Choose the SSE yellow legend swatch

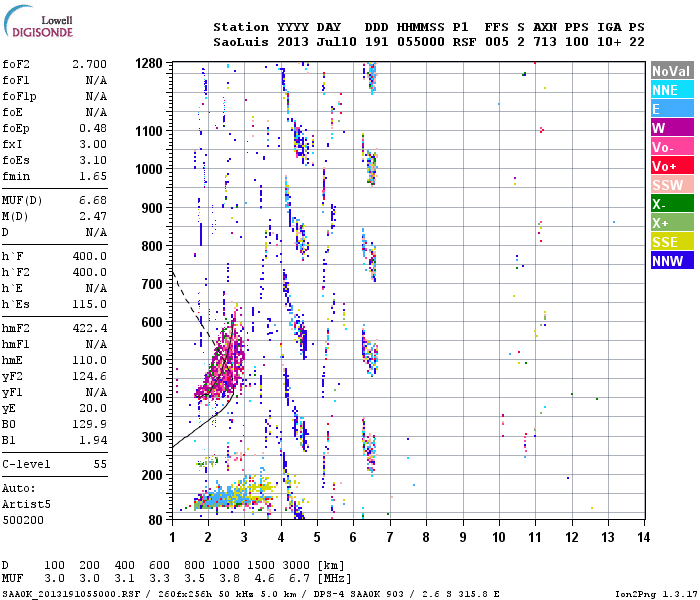click(672, 242)
